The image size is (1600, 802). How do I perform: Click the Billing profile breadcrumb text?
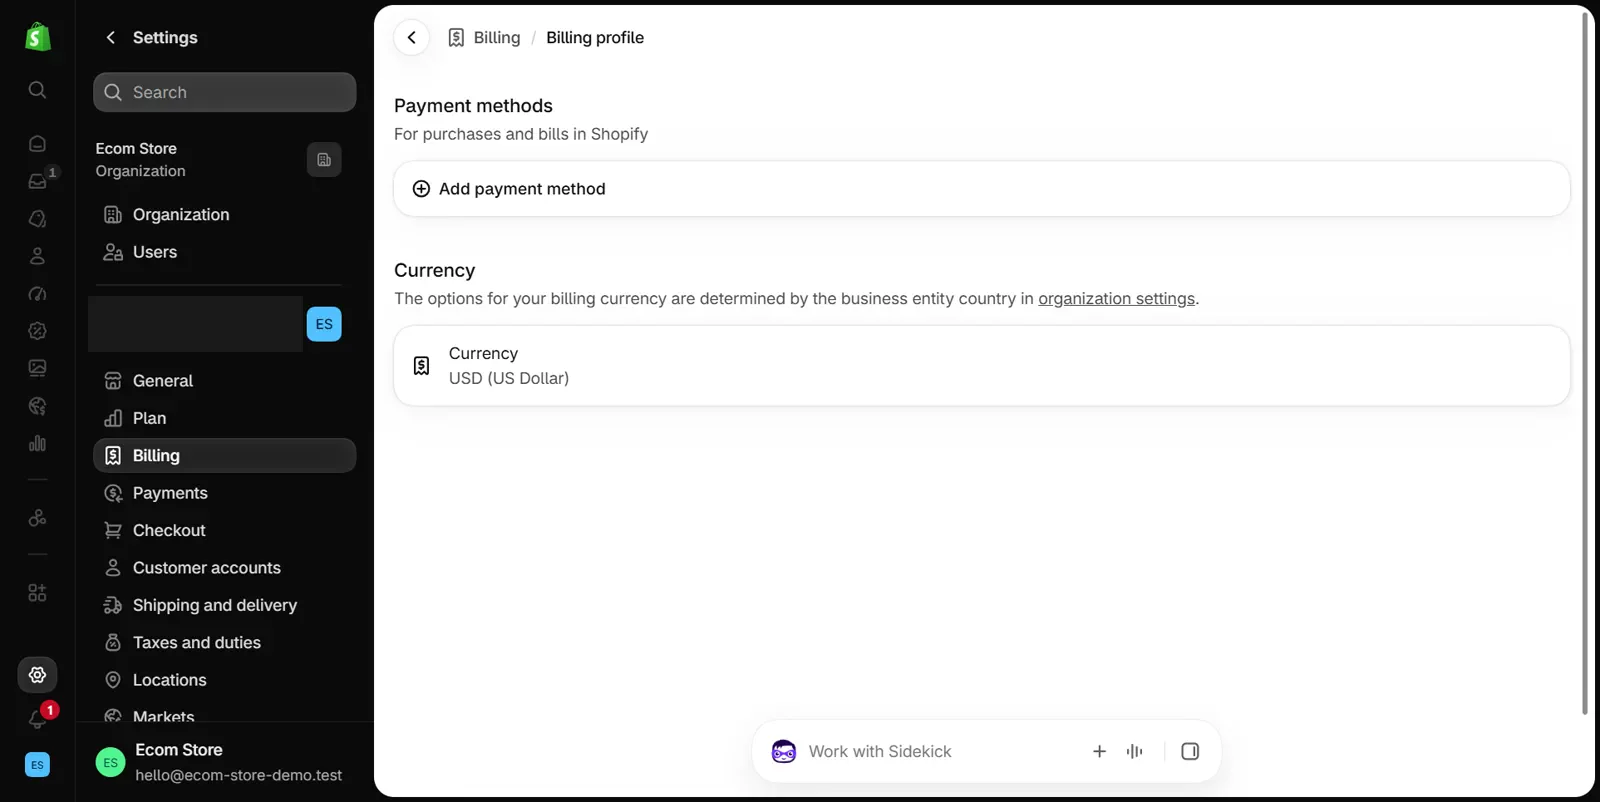point(595,37)
